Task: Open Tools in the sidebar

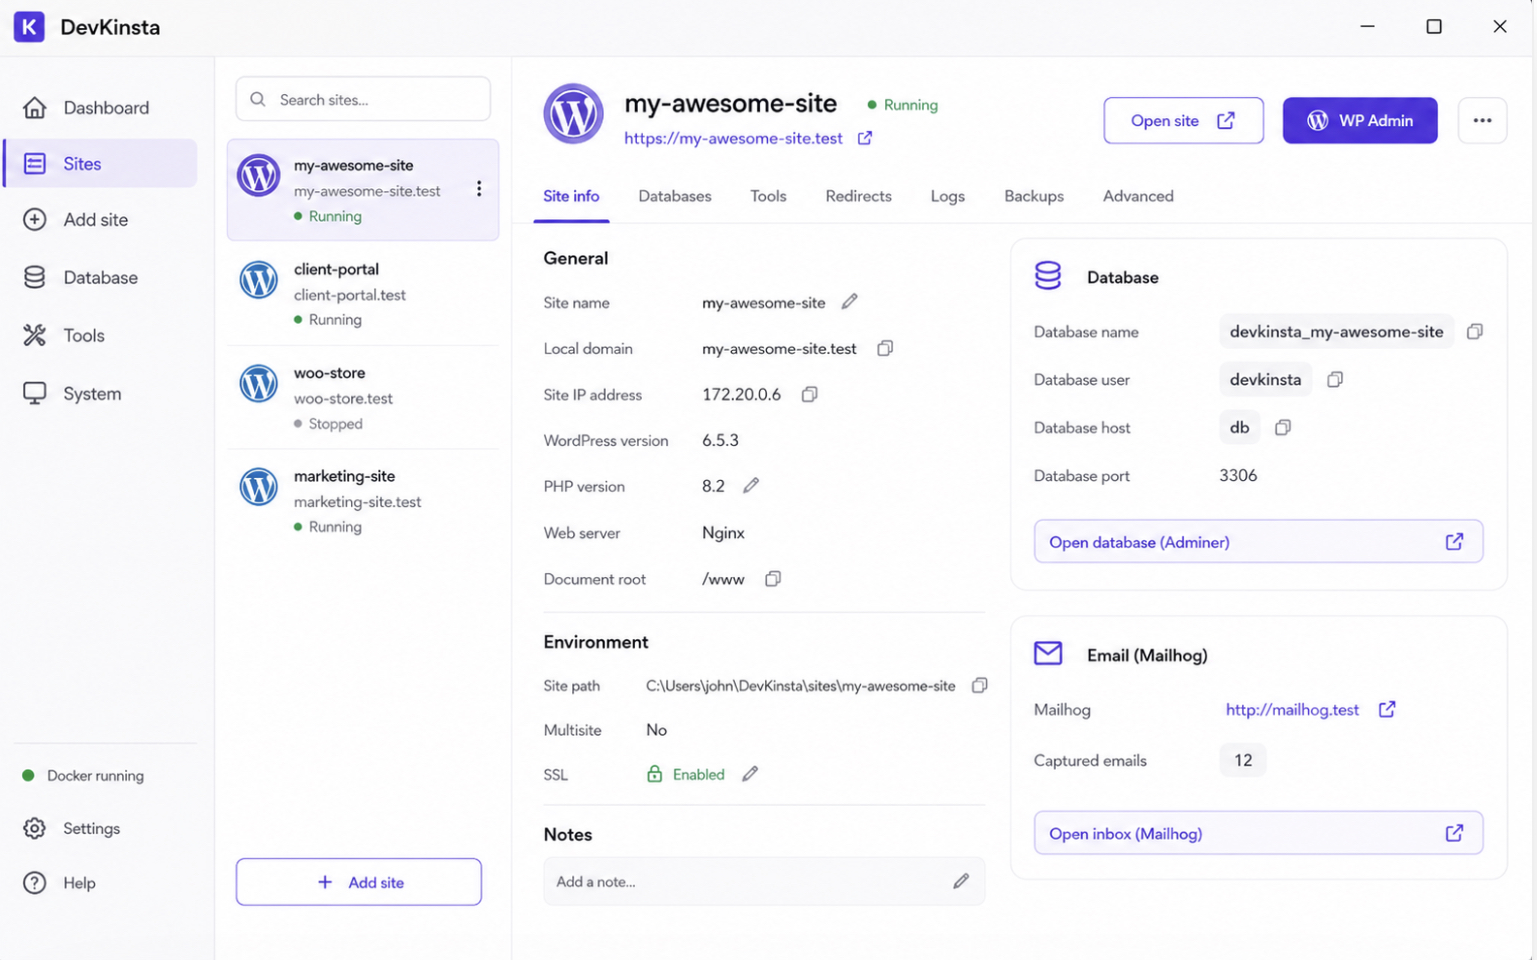Action: (x=100, y=335)
